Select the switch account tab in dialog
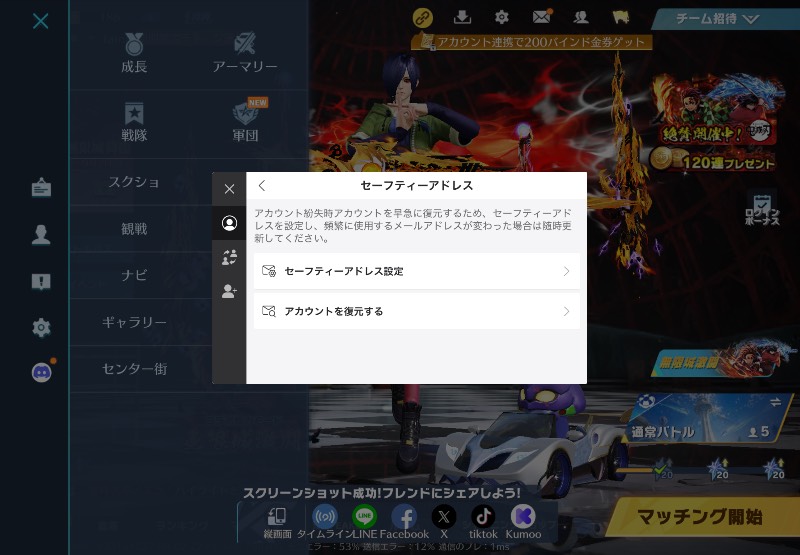The height and width of the screenshot is (555, 800). 229,257
